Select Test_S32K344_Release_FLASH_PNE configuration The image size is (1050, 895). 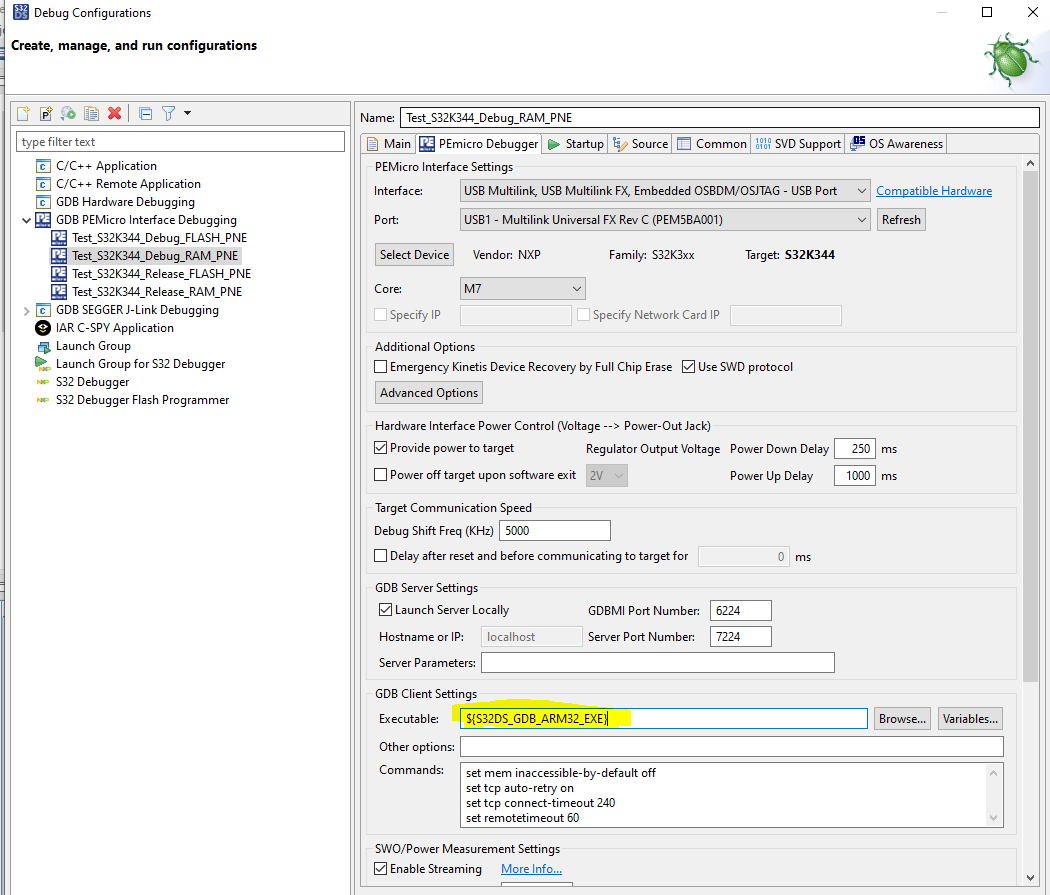(161, 273)
